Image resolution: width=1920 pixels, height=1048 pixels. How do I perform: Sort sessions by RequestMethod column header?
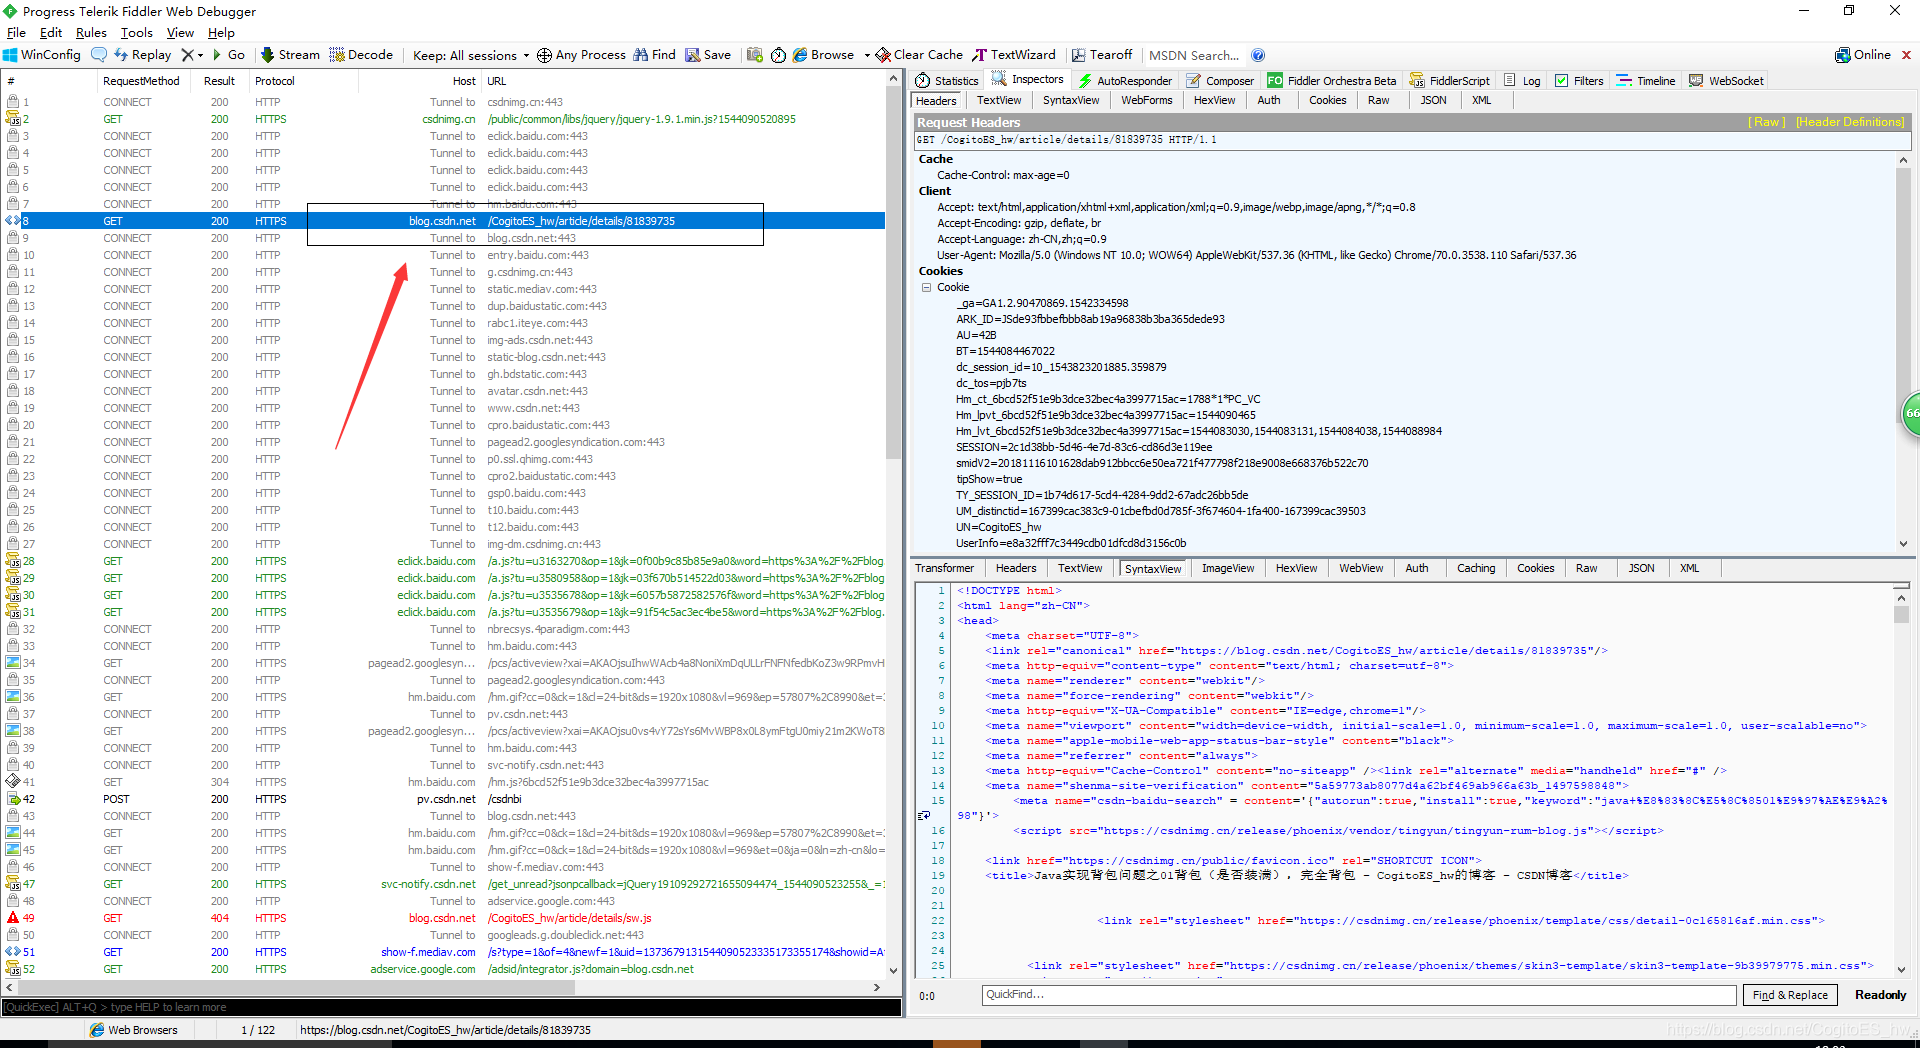click(x=141, y=81)
